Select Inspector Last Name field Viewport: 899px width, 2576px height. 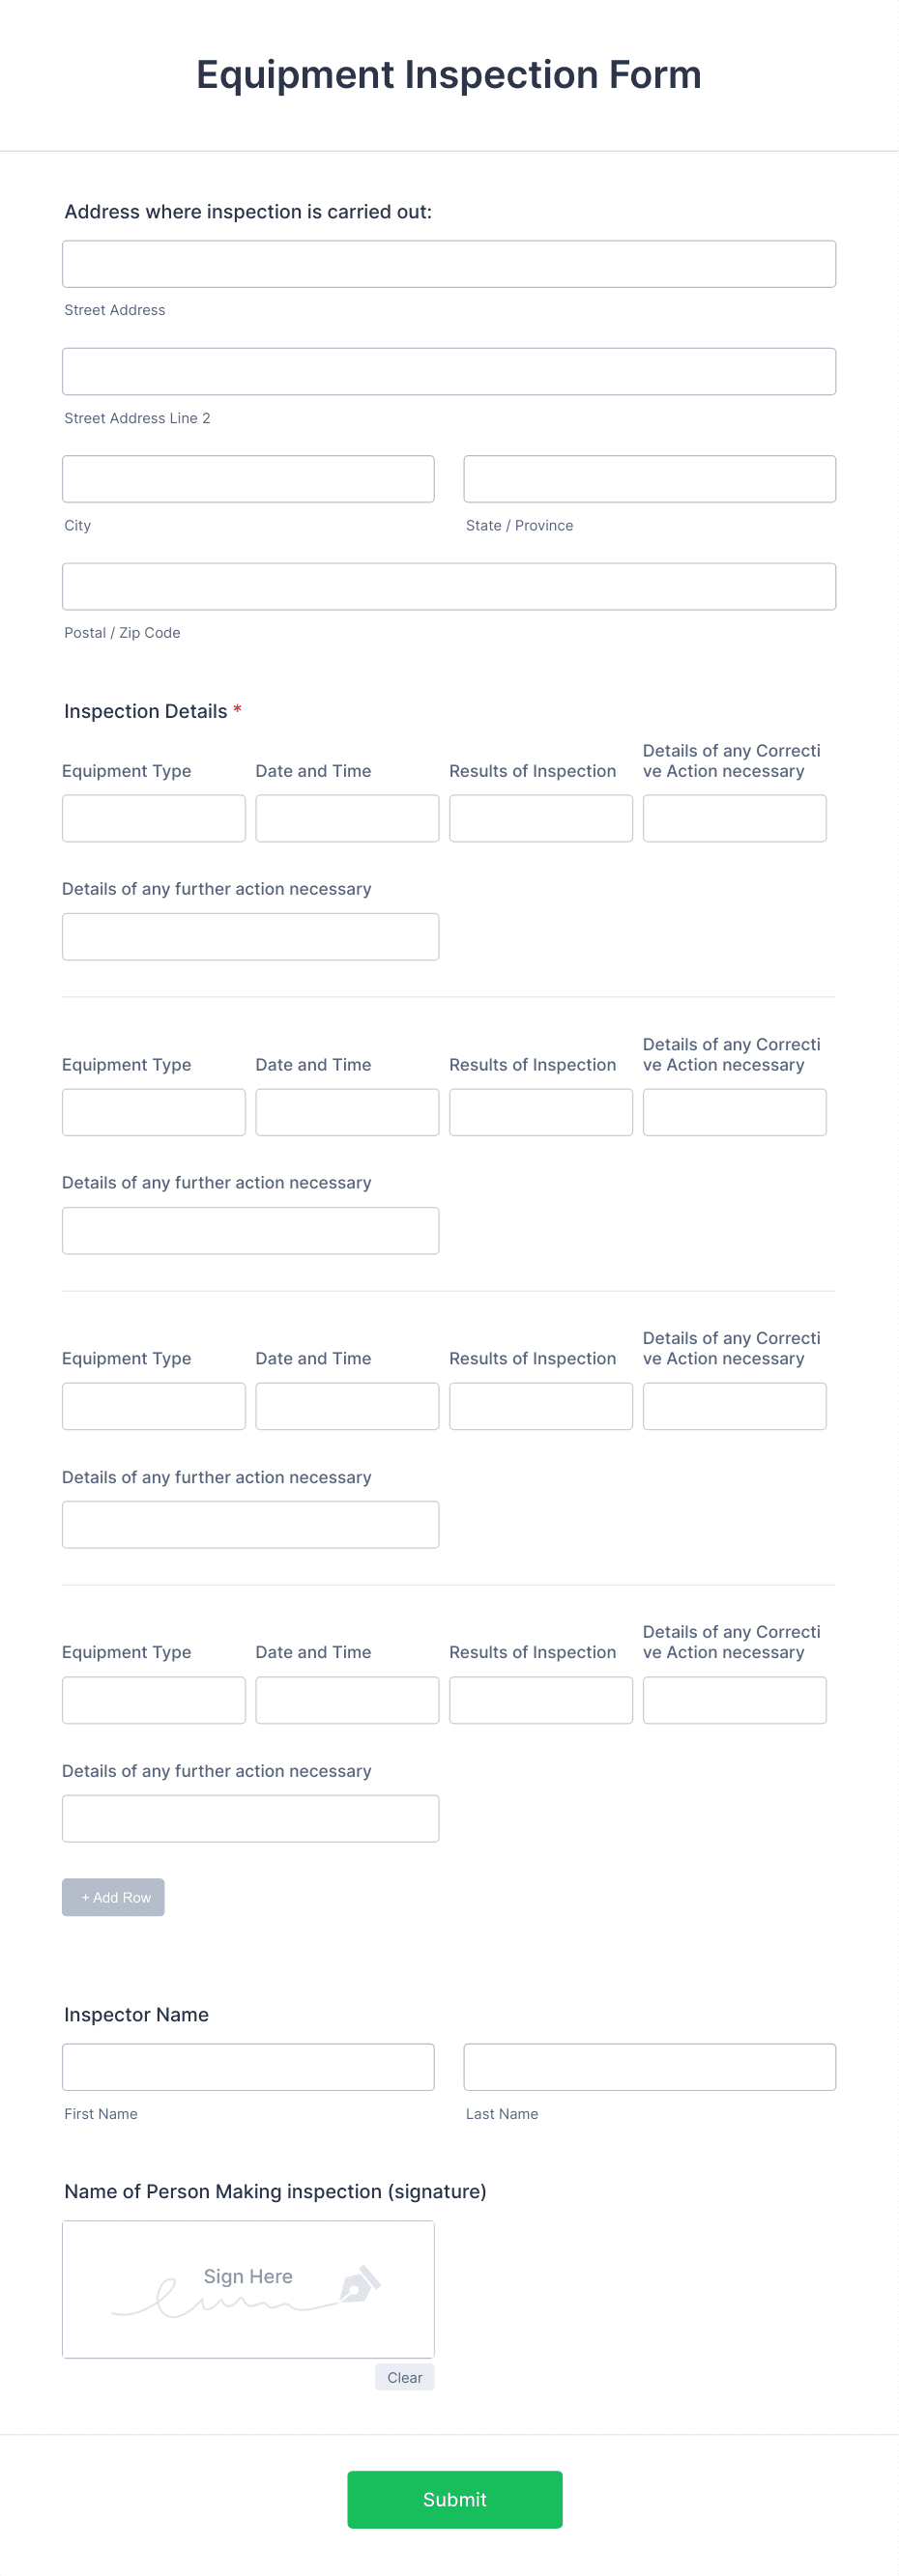pos(649,2067)
